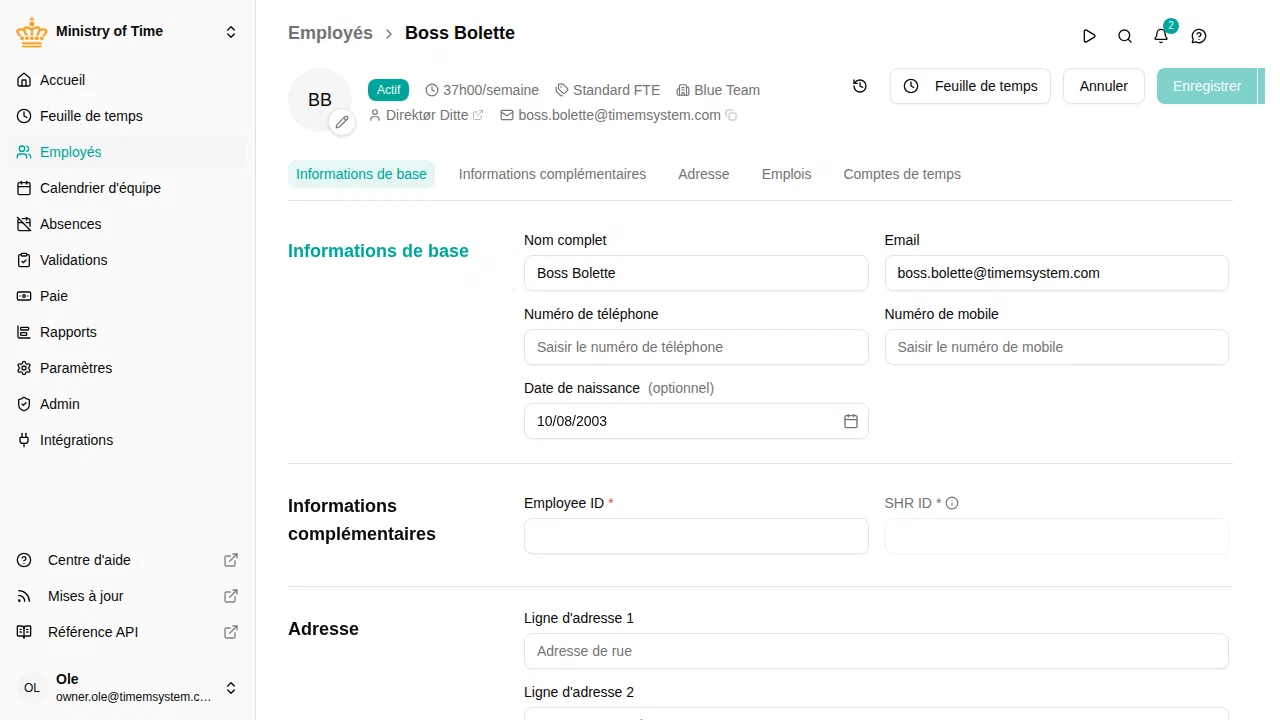Viewport: 1280px width, 720px height.
Task: Open Mises à jour link
Action: [x=128, y=596]
